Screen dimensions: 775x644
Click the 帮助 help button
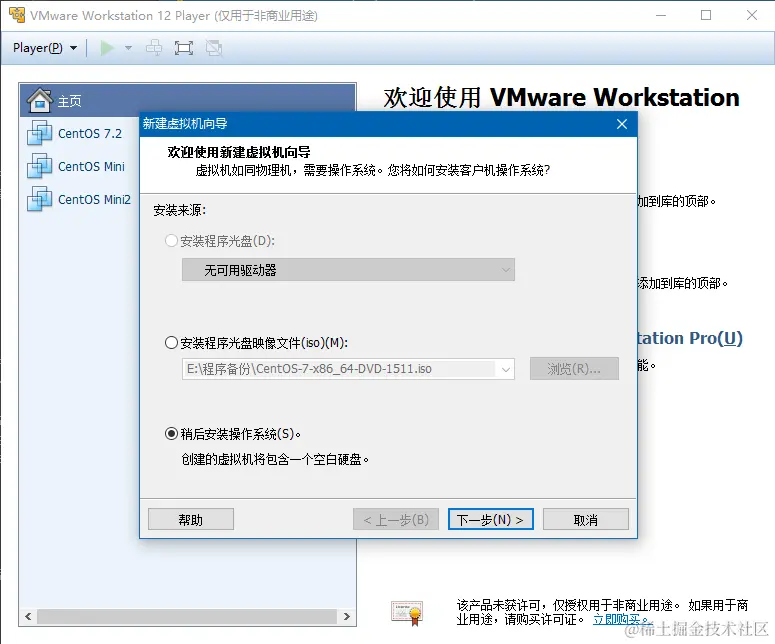(x=191, y=519)
